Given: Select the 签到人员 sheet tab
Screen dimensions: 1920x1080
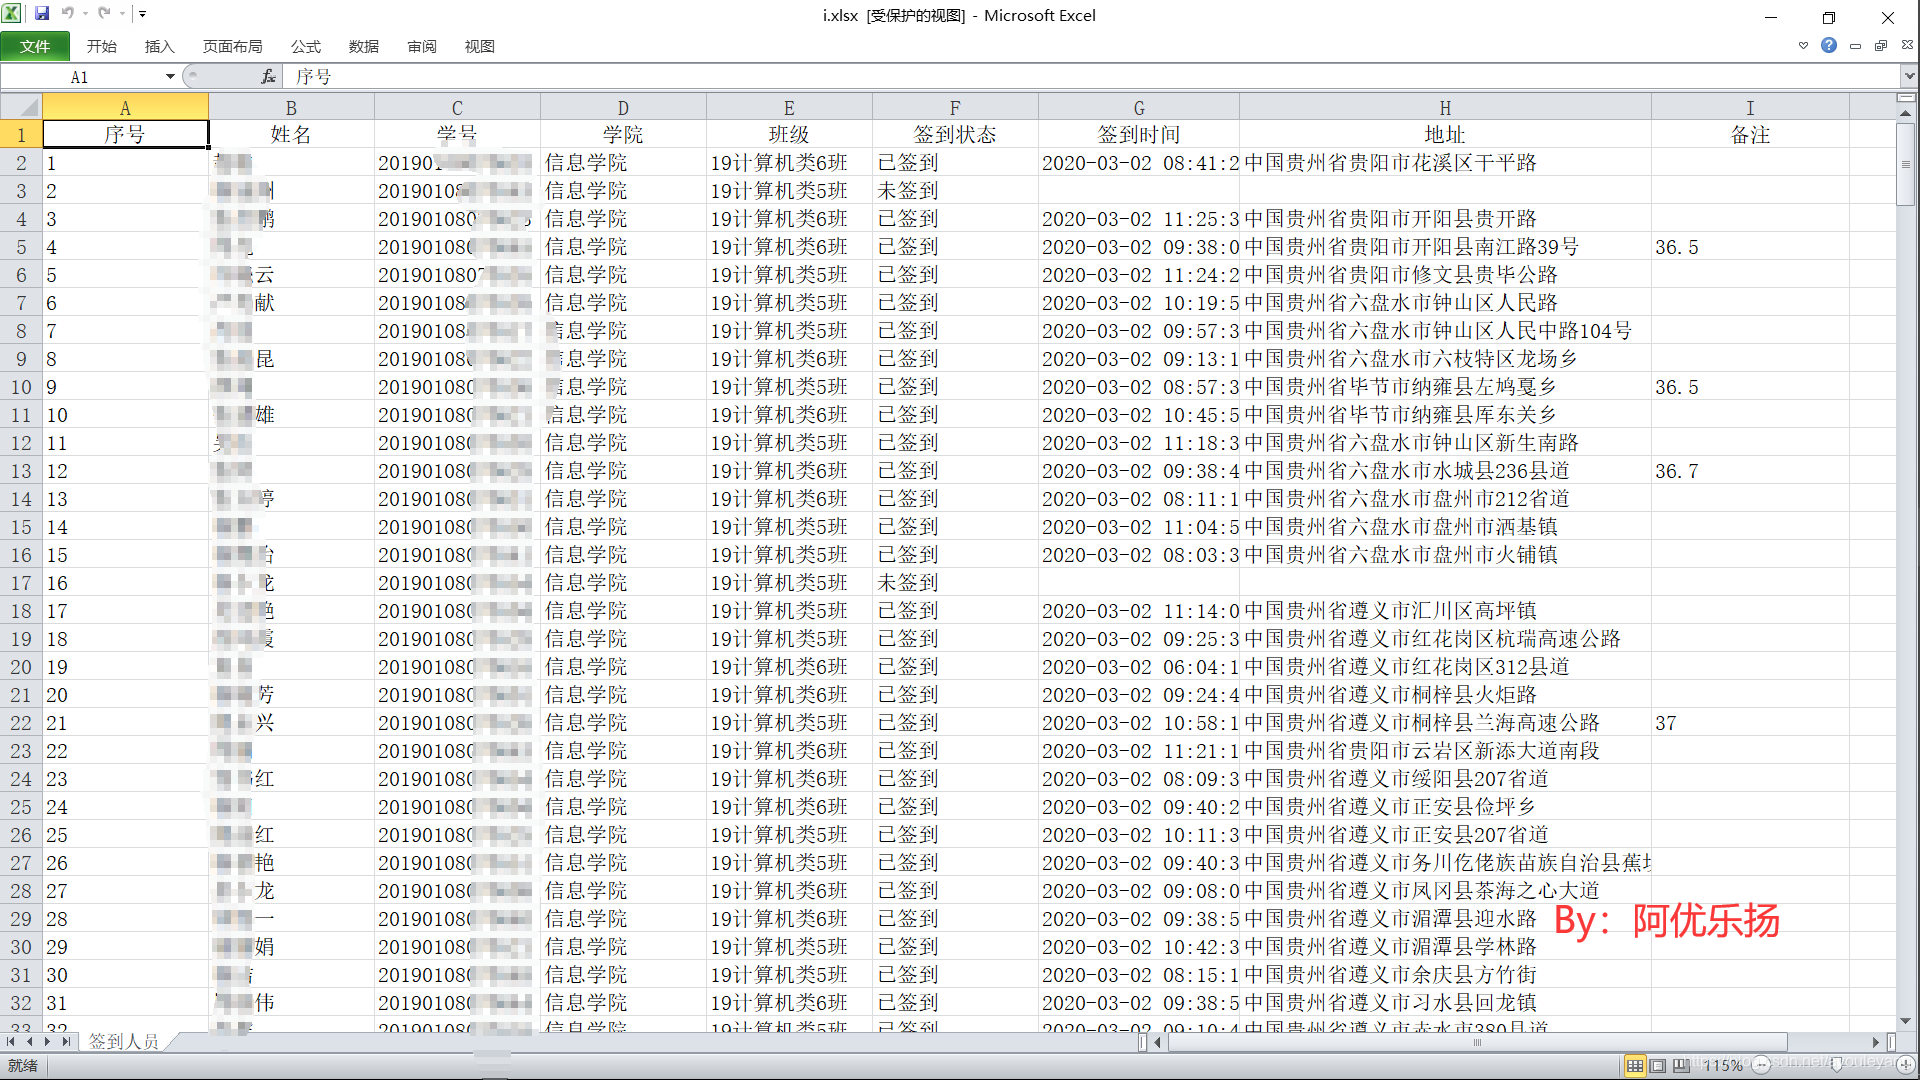Looking at the screenshot, I should (x=124, y=1042).
